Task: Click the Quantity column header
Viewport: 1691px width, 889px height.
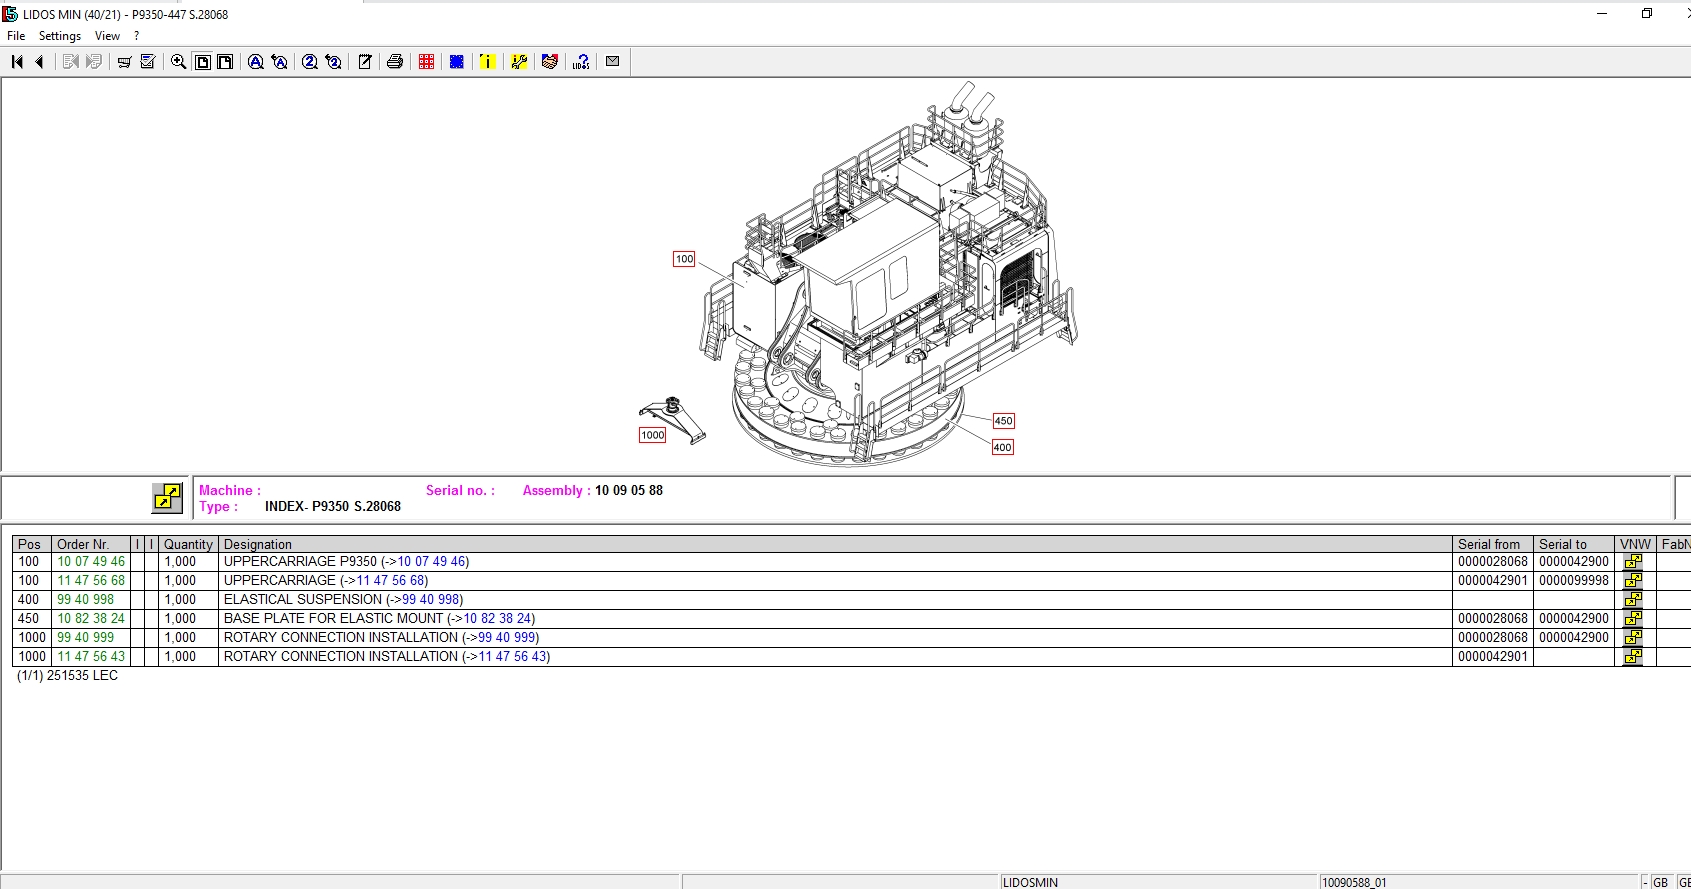Action: pos(188,544)
